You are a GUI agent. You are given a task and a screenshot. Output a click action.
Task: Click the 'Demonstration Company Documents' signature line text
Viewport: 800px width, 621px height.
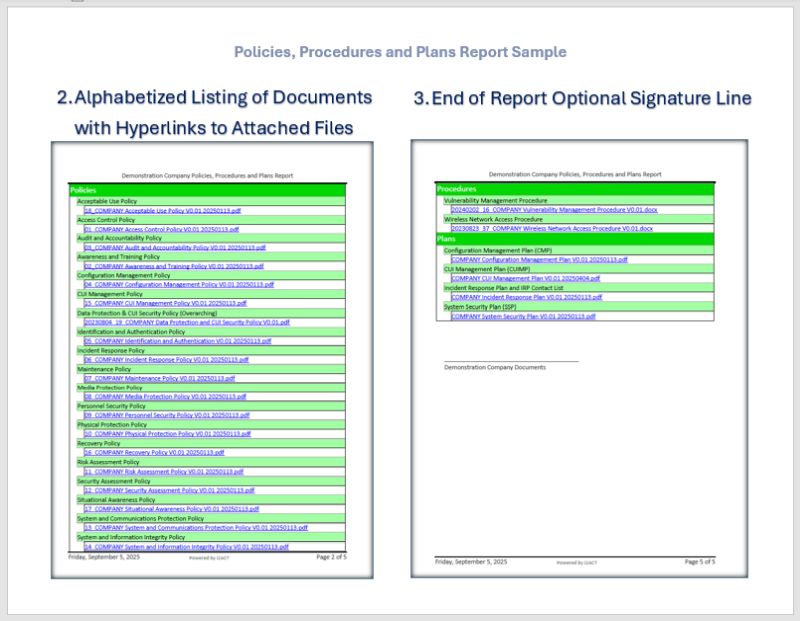[x=495, y=367]
